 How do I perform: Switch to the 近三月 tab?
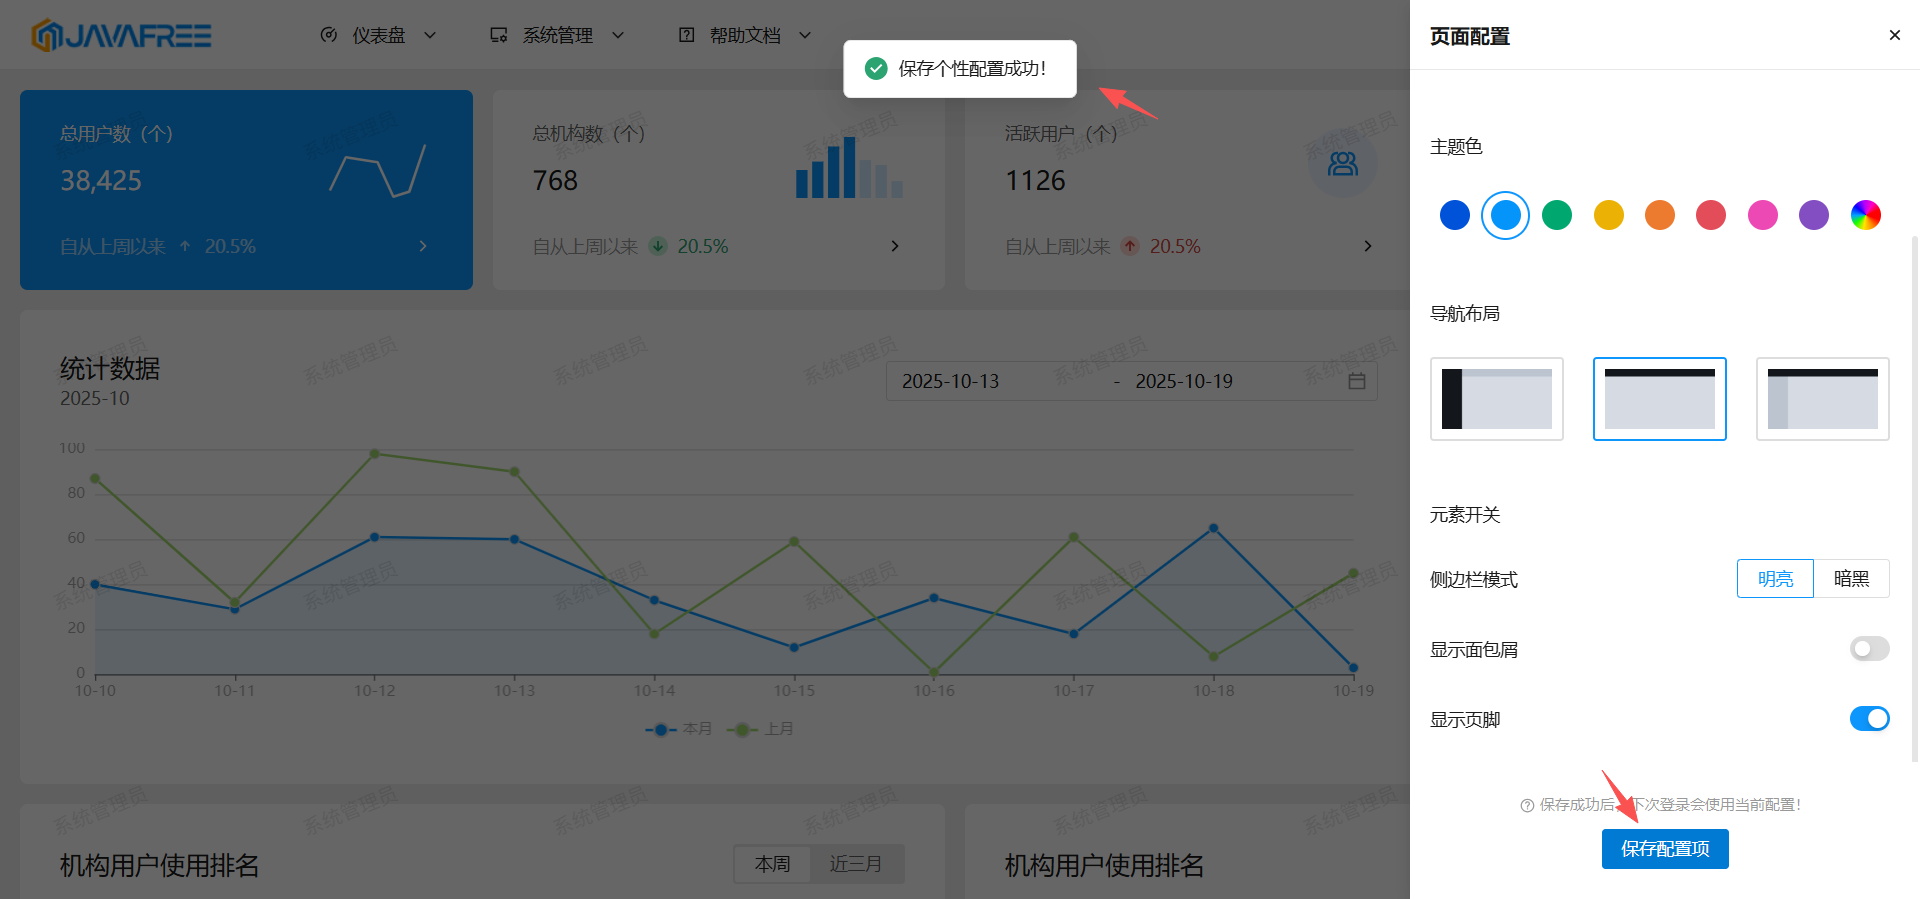[856, 864]
